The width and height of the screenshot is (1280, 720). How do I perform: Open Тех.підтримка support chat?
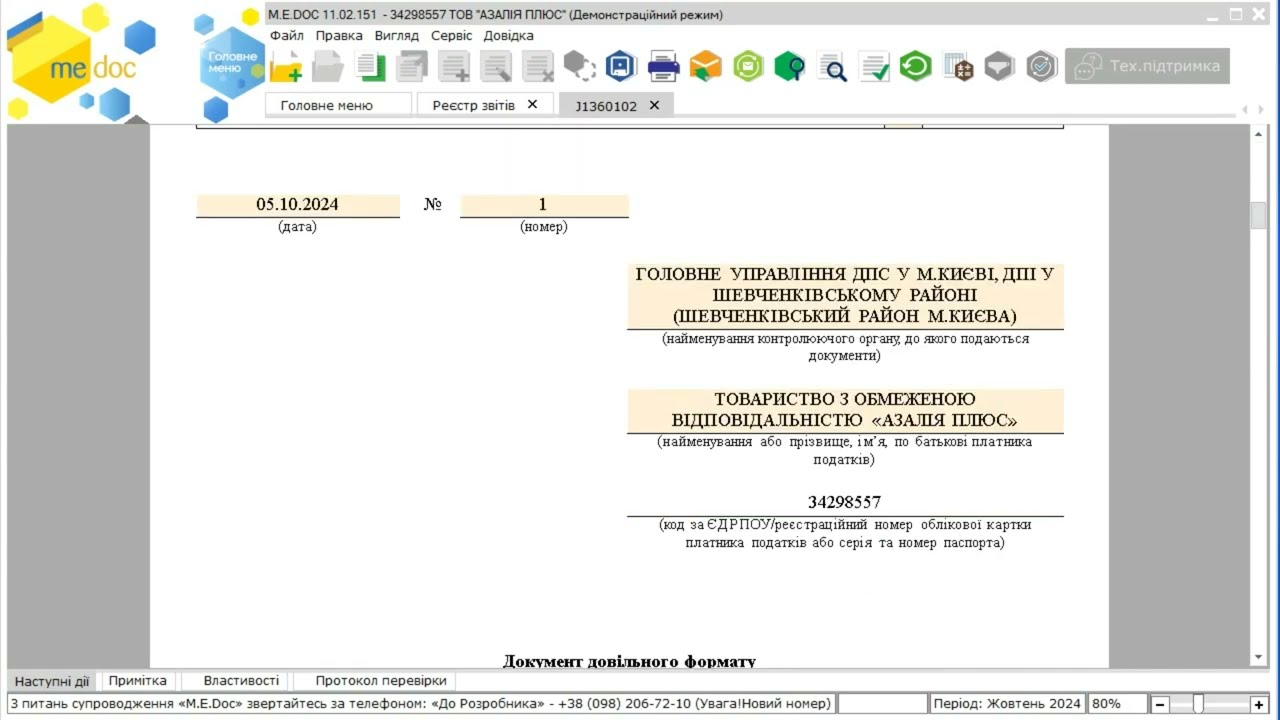[x=1147, y=66]
